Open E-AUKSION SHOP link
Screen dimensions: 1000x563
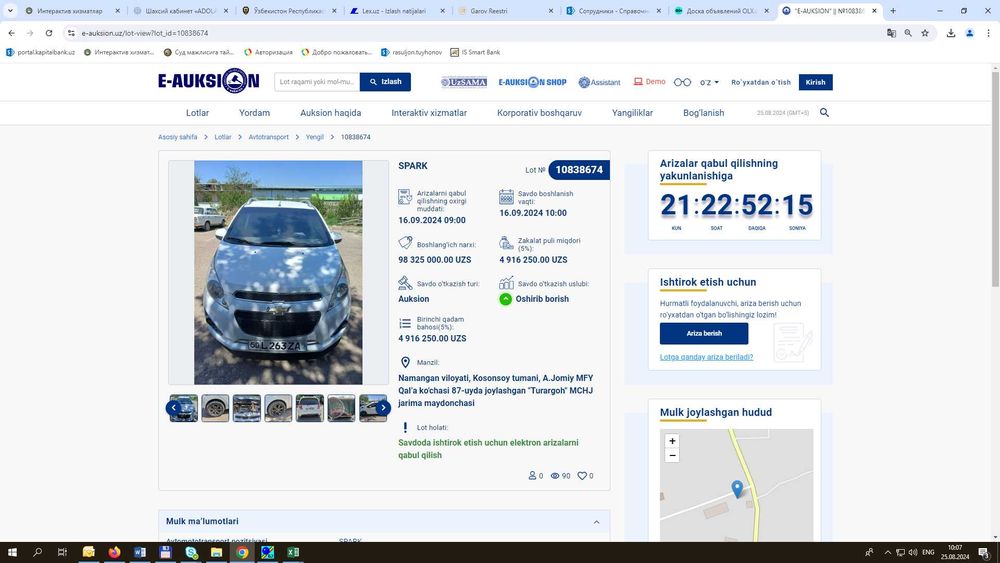(x=532, y=82)
